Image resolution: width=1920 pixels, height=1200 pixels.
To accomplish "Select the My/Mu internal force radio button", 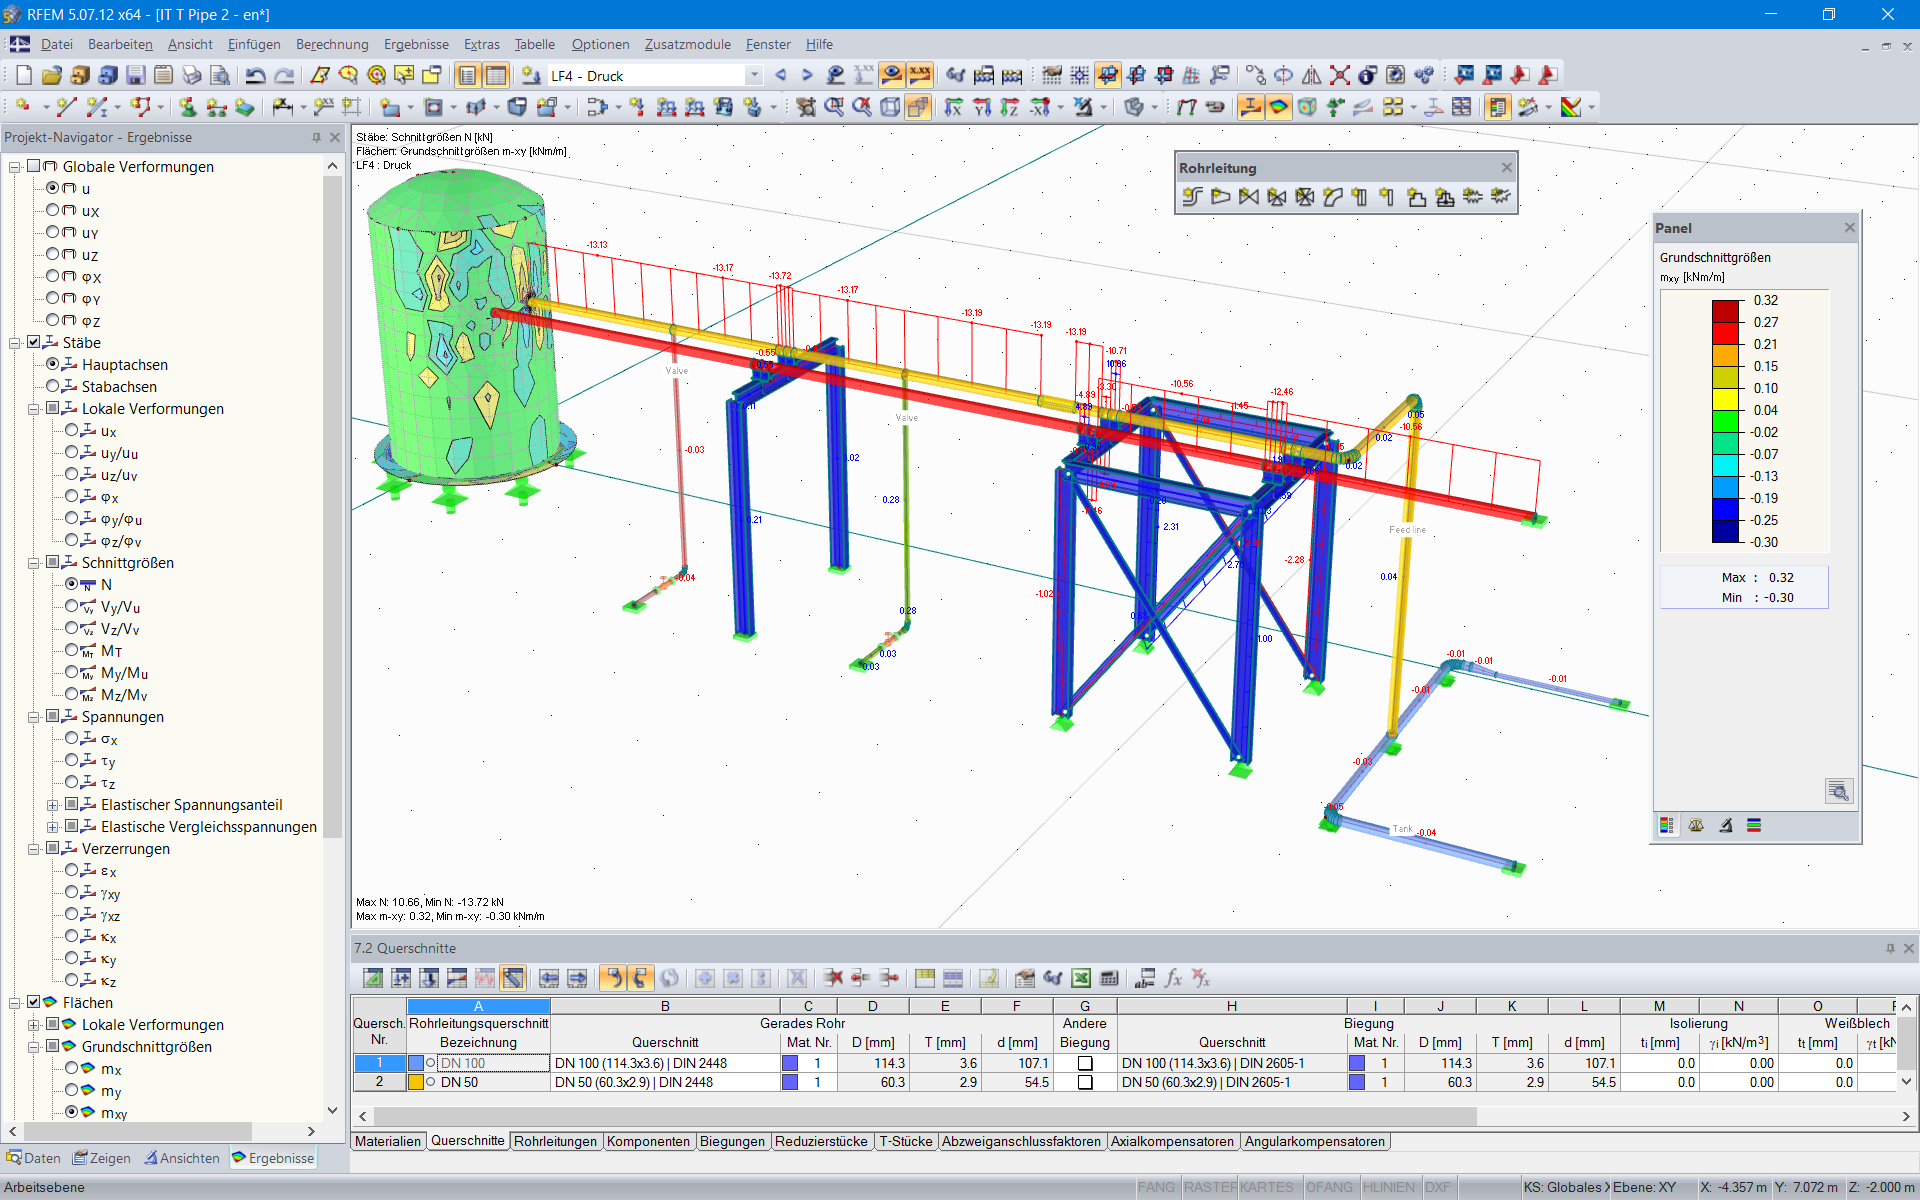I will pos(72,672).
